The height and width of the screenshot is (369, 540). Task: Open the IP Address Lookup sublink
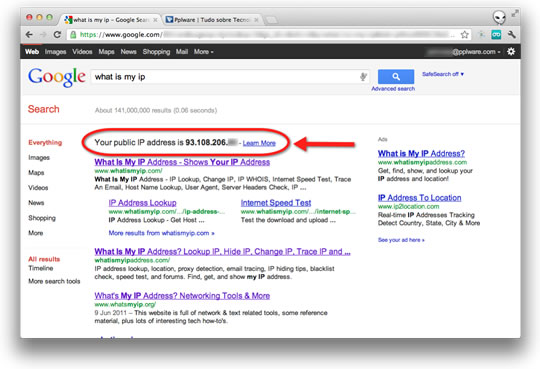pyautogui.click(x=143, y=203)
